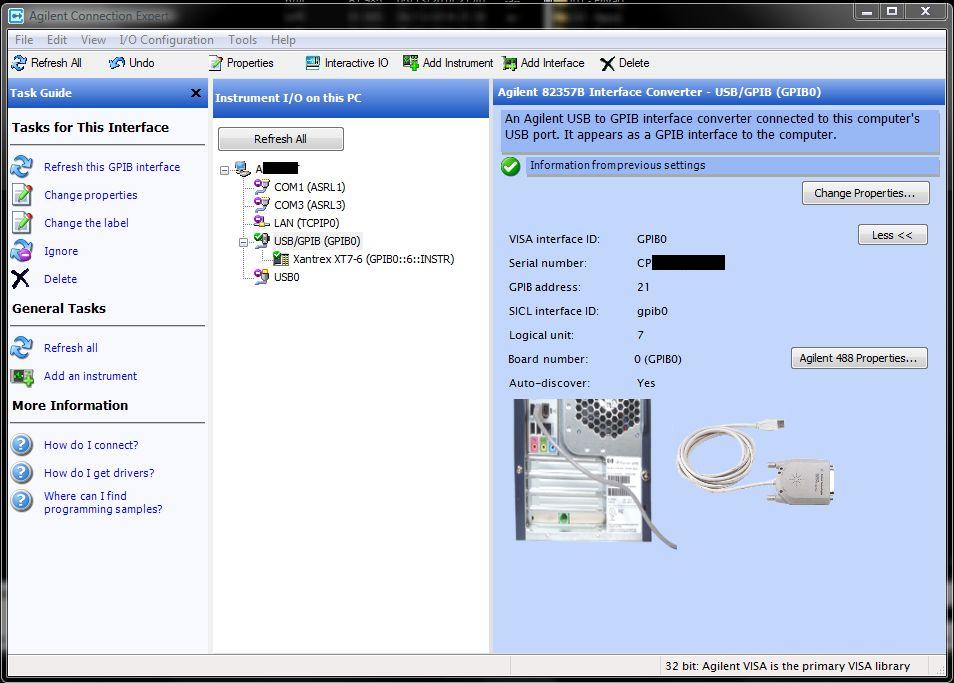Click the SICL interface ID value gpib0
Screen dimensions: 954x683
coord(652,311)
